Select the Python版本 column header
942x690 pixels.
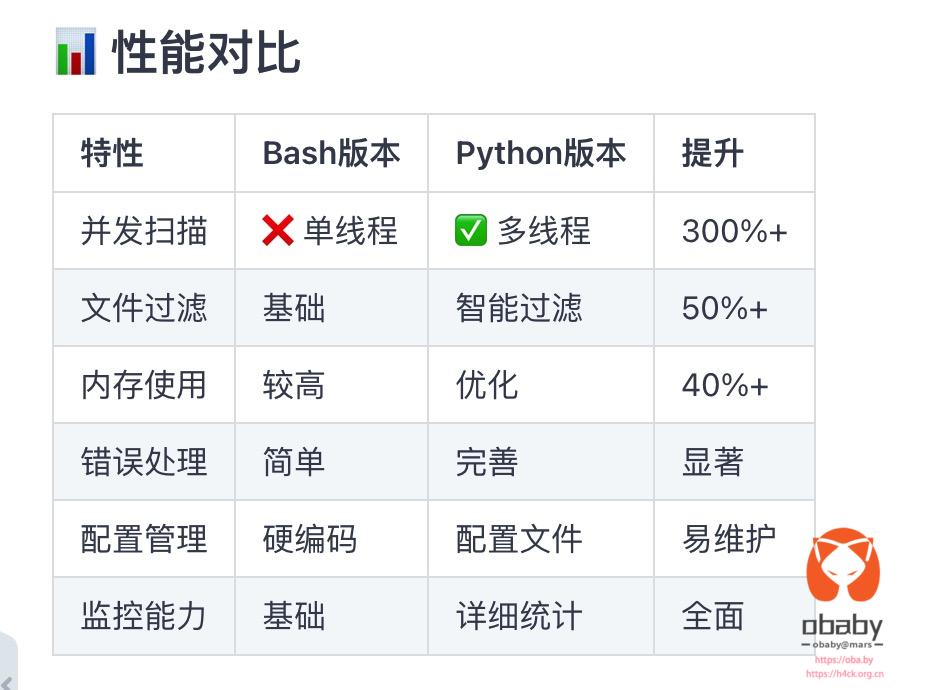(x=541, y=153)
